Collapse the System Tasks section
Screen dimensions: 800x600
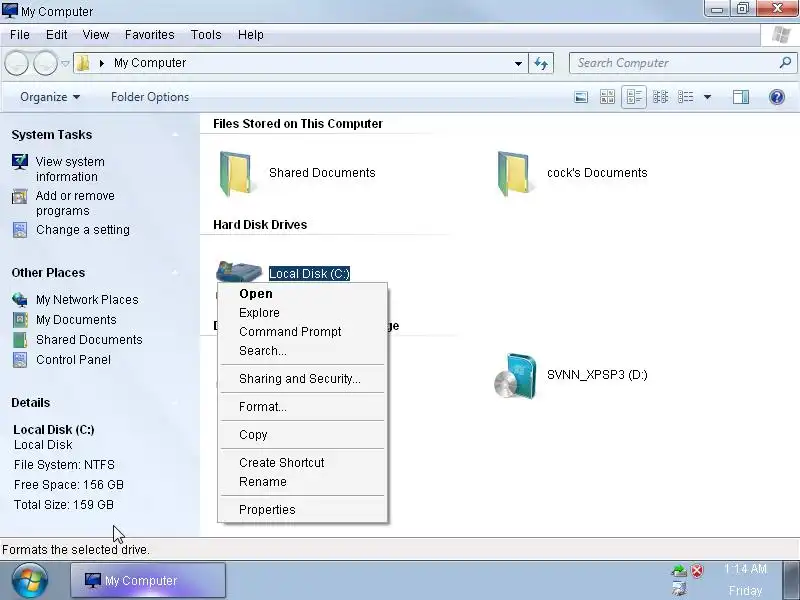175,135
